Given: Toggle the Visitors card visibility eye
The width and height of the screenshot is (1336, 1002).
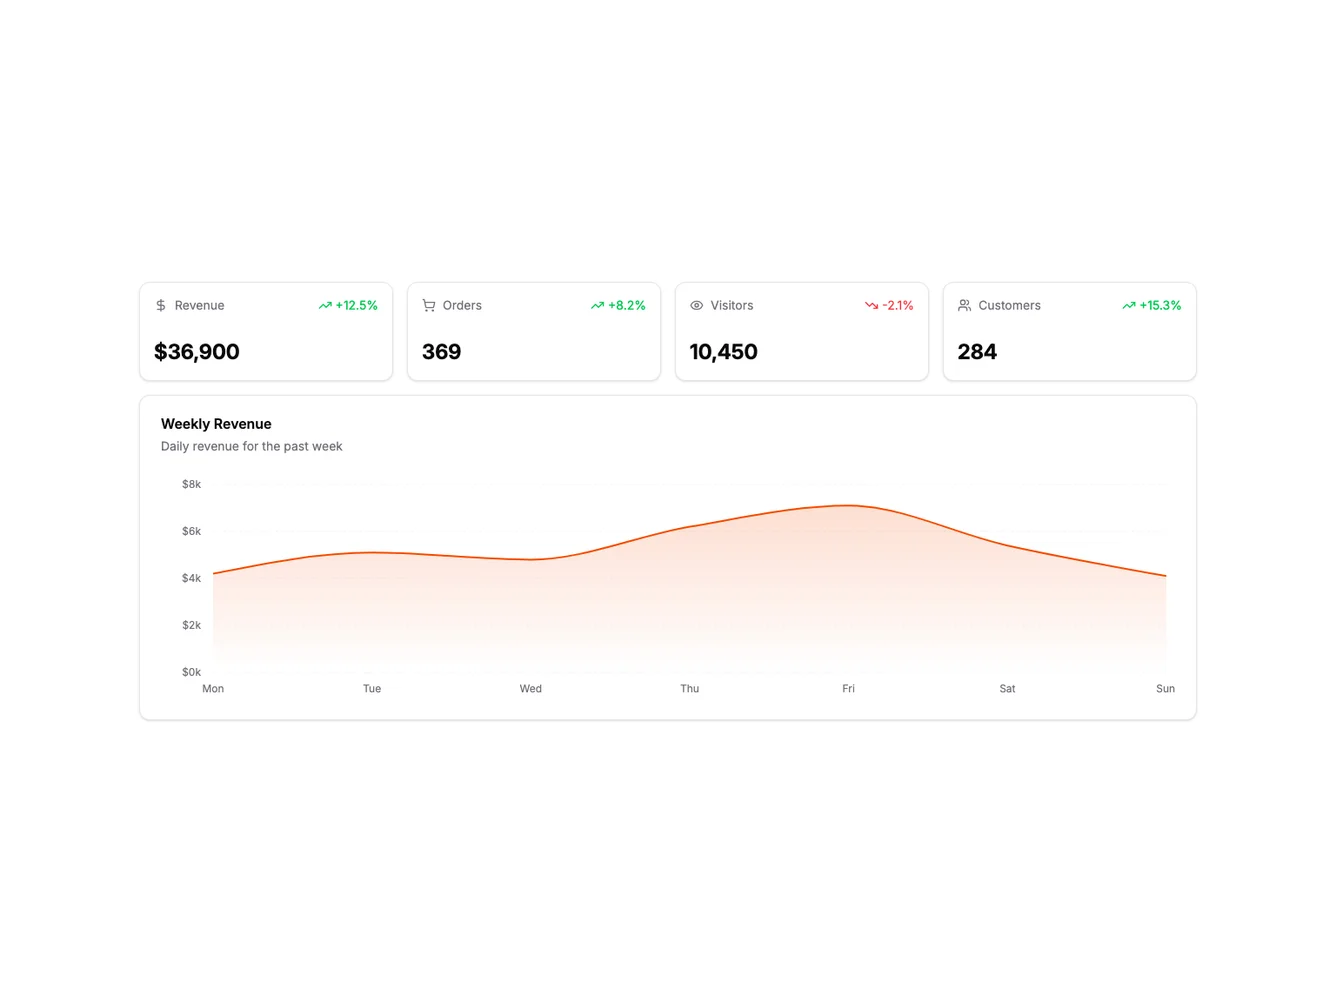Looking at the screenshot, I should (x=696, y=305).
